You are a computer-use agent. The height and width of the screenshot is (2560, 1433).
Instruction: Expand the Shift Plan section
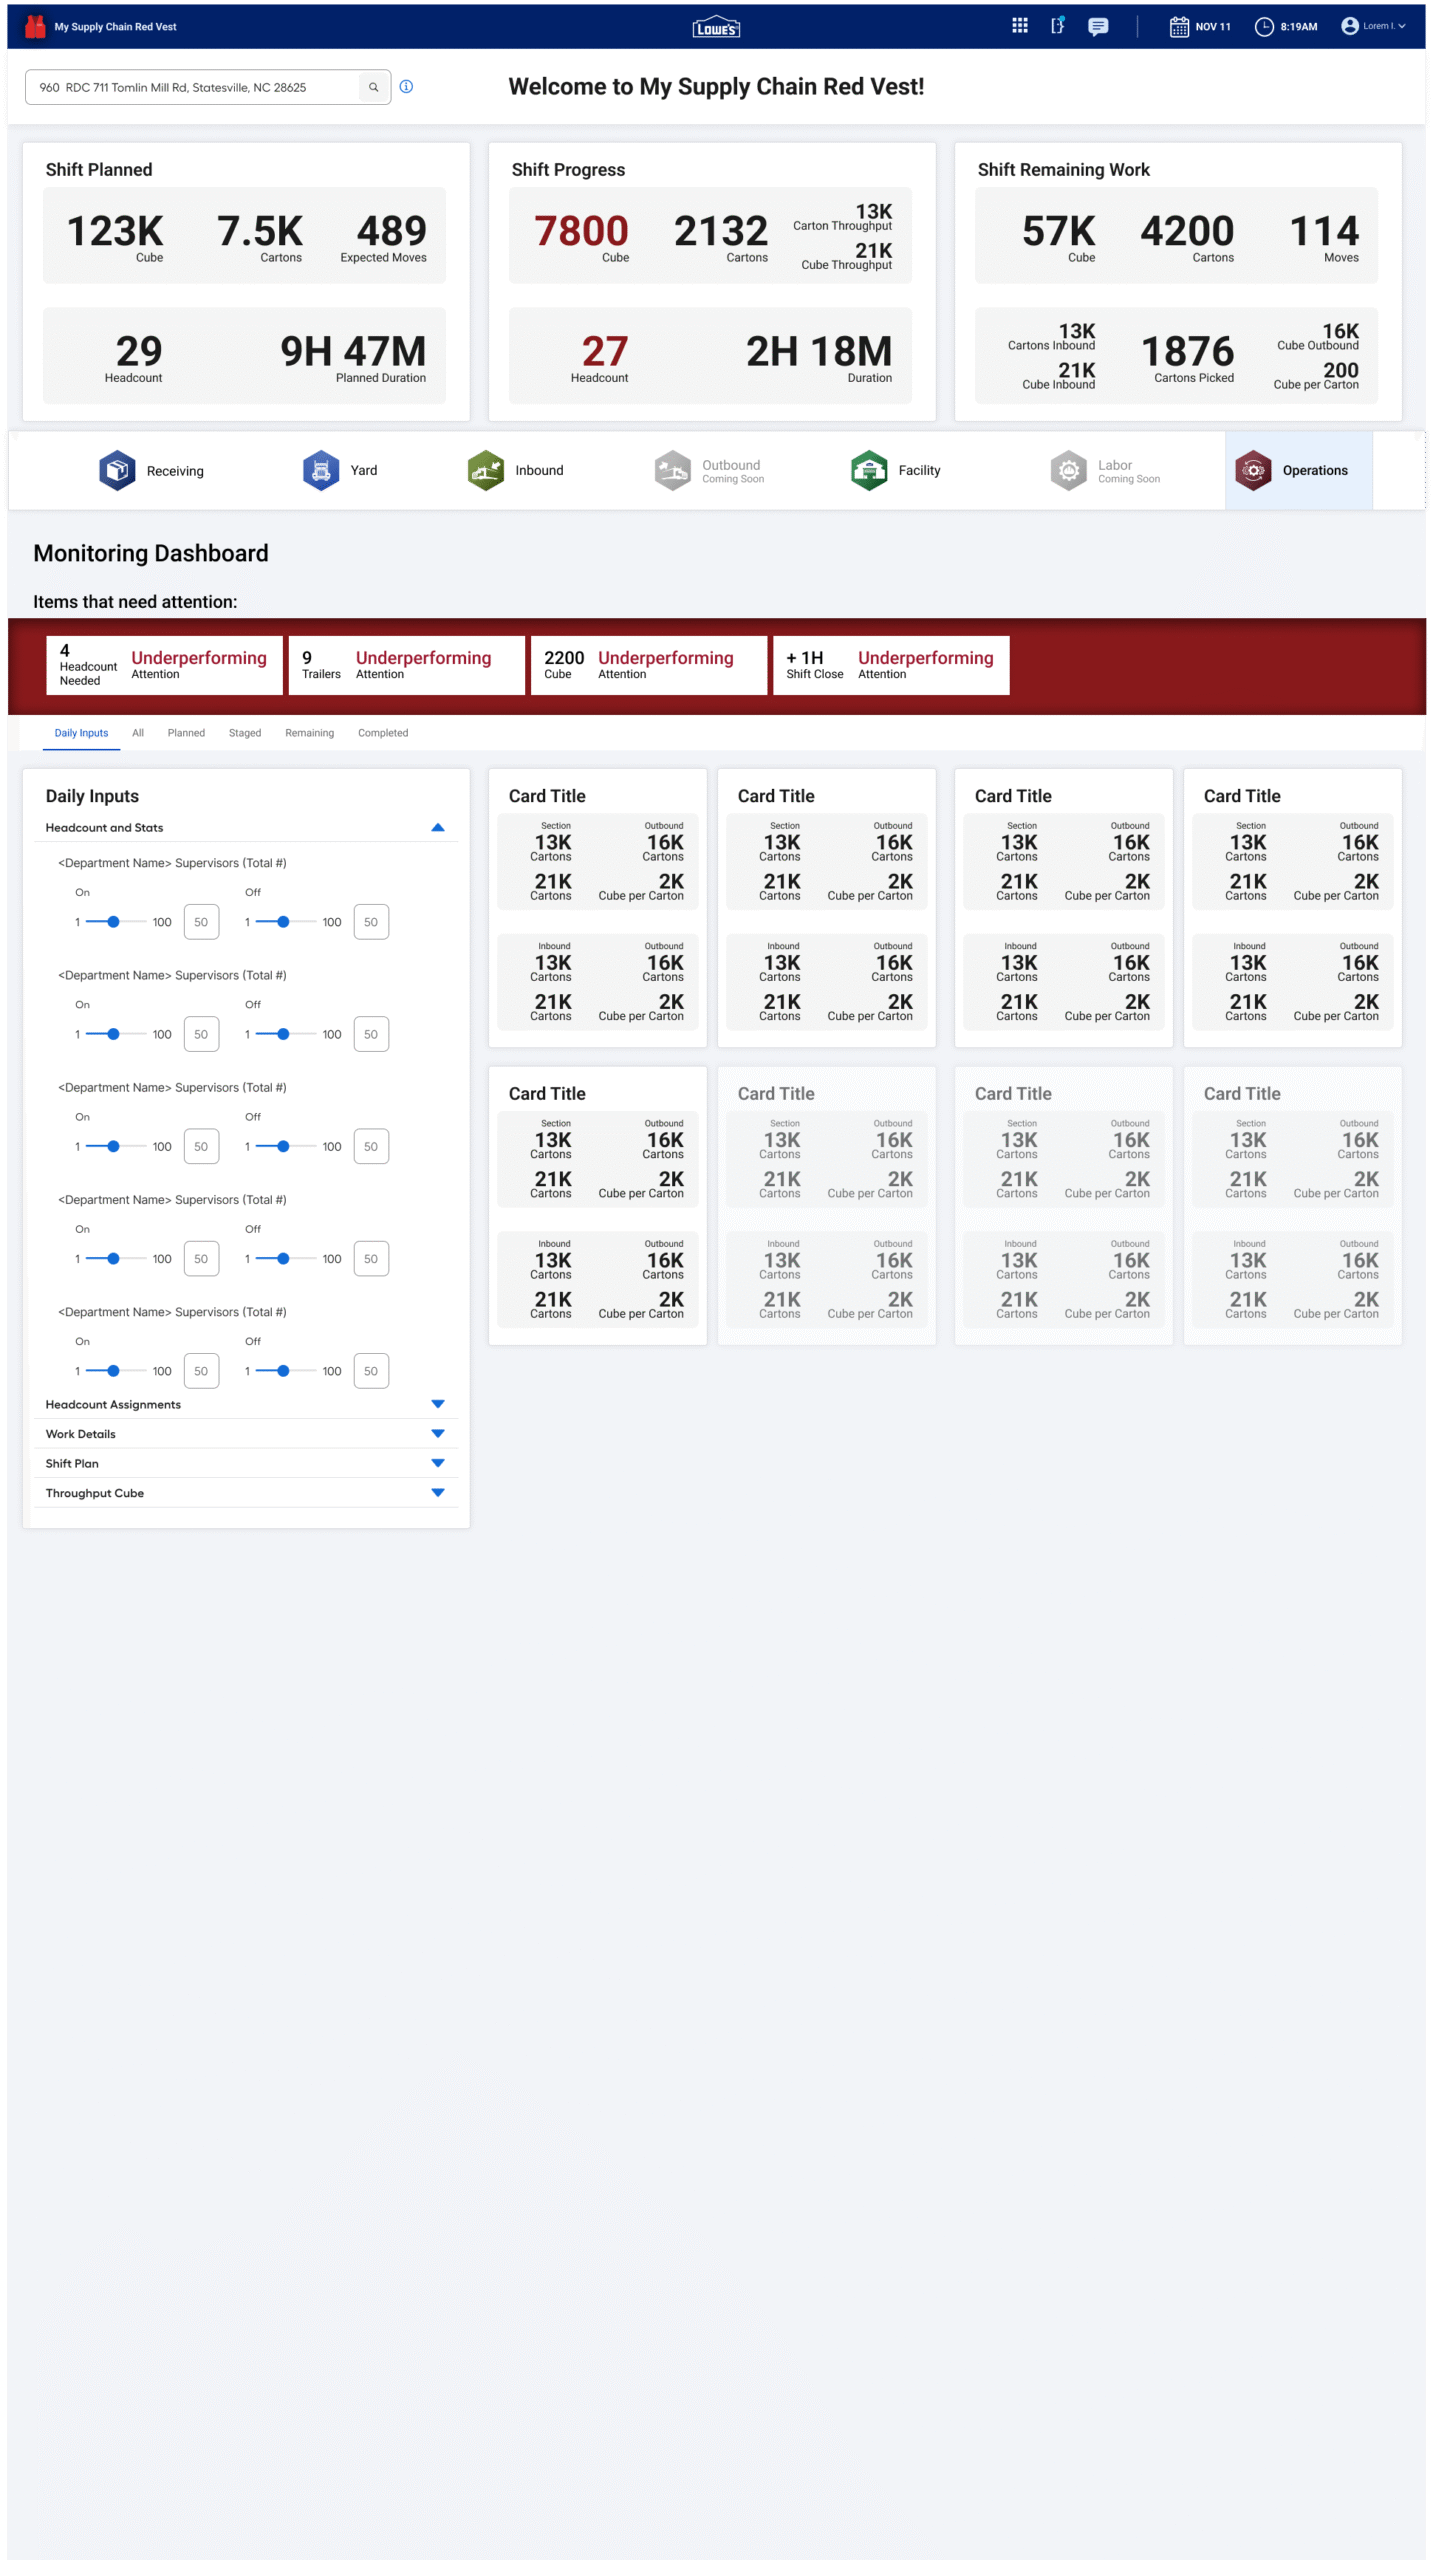click(437, 1463)
